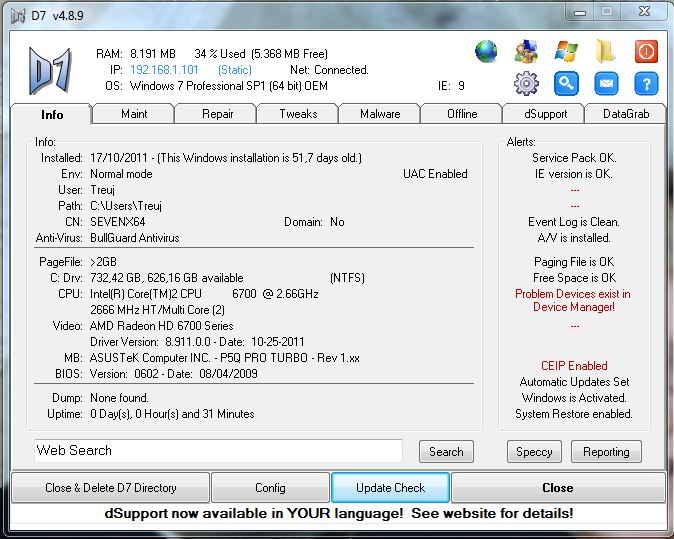
Task: Go to the dSupport tab
Action: (x=545, y=114)
